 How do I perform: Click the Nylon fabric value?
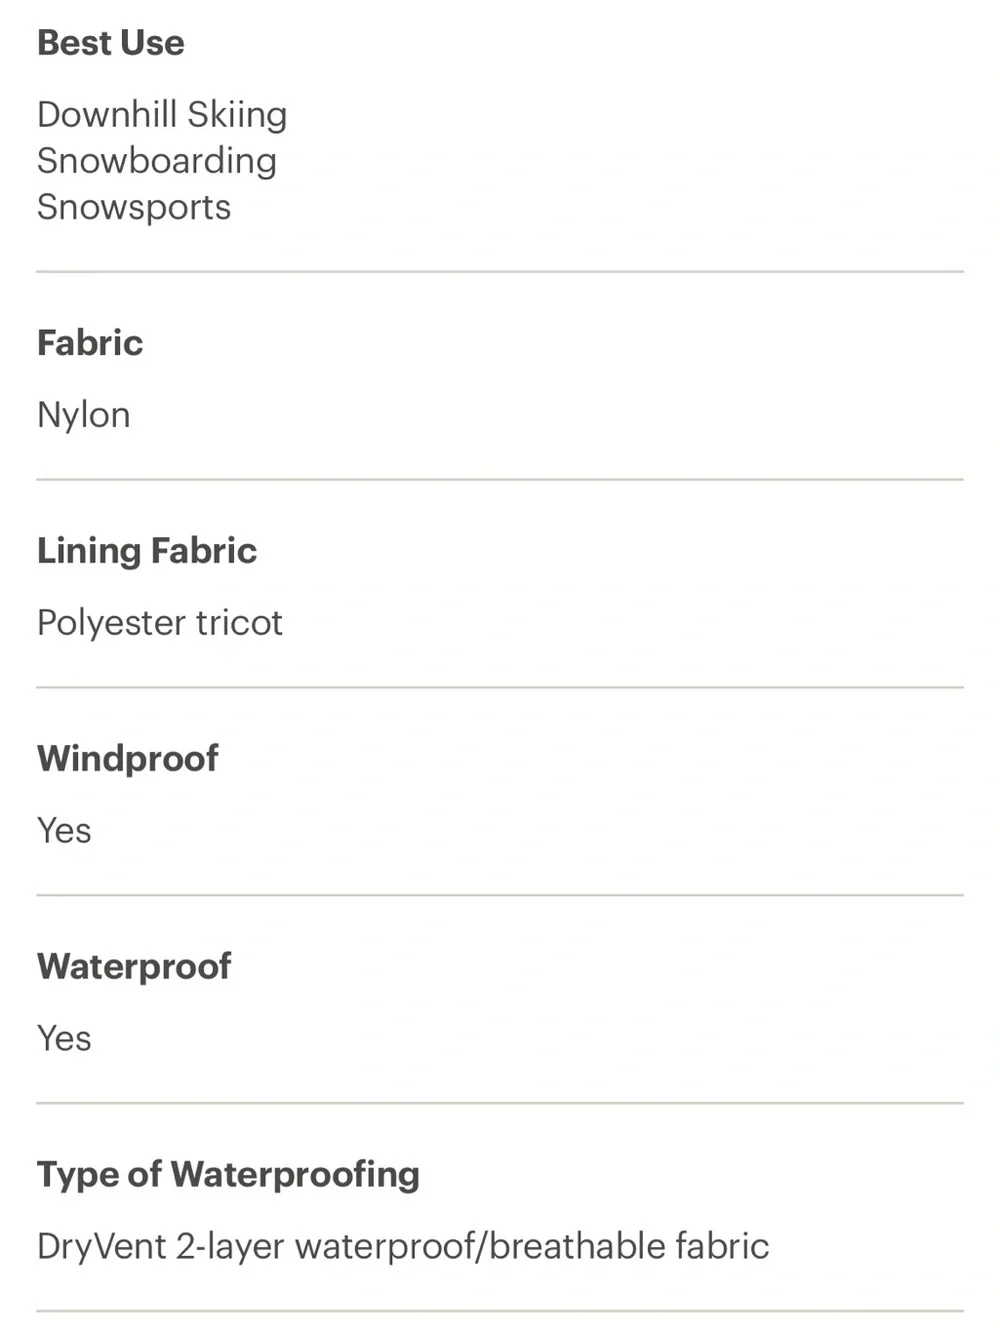click(84, 415)
